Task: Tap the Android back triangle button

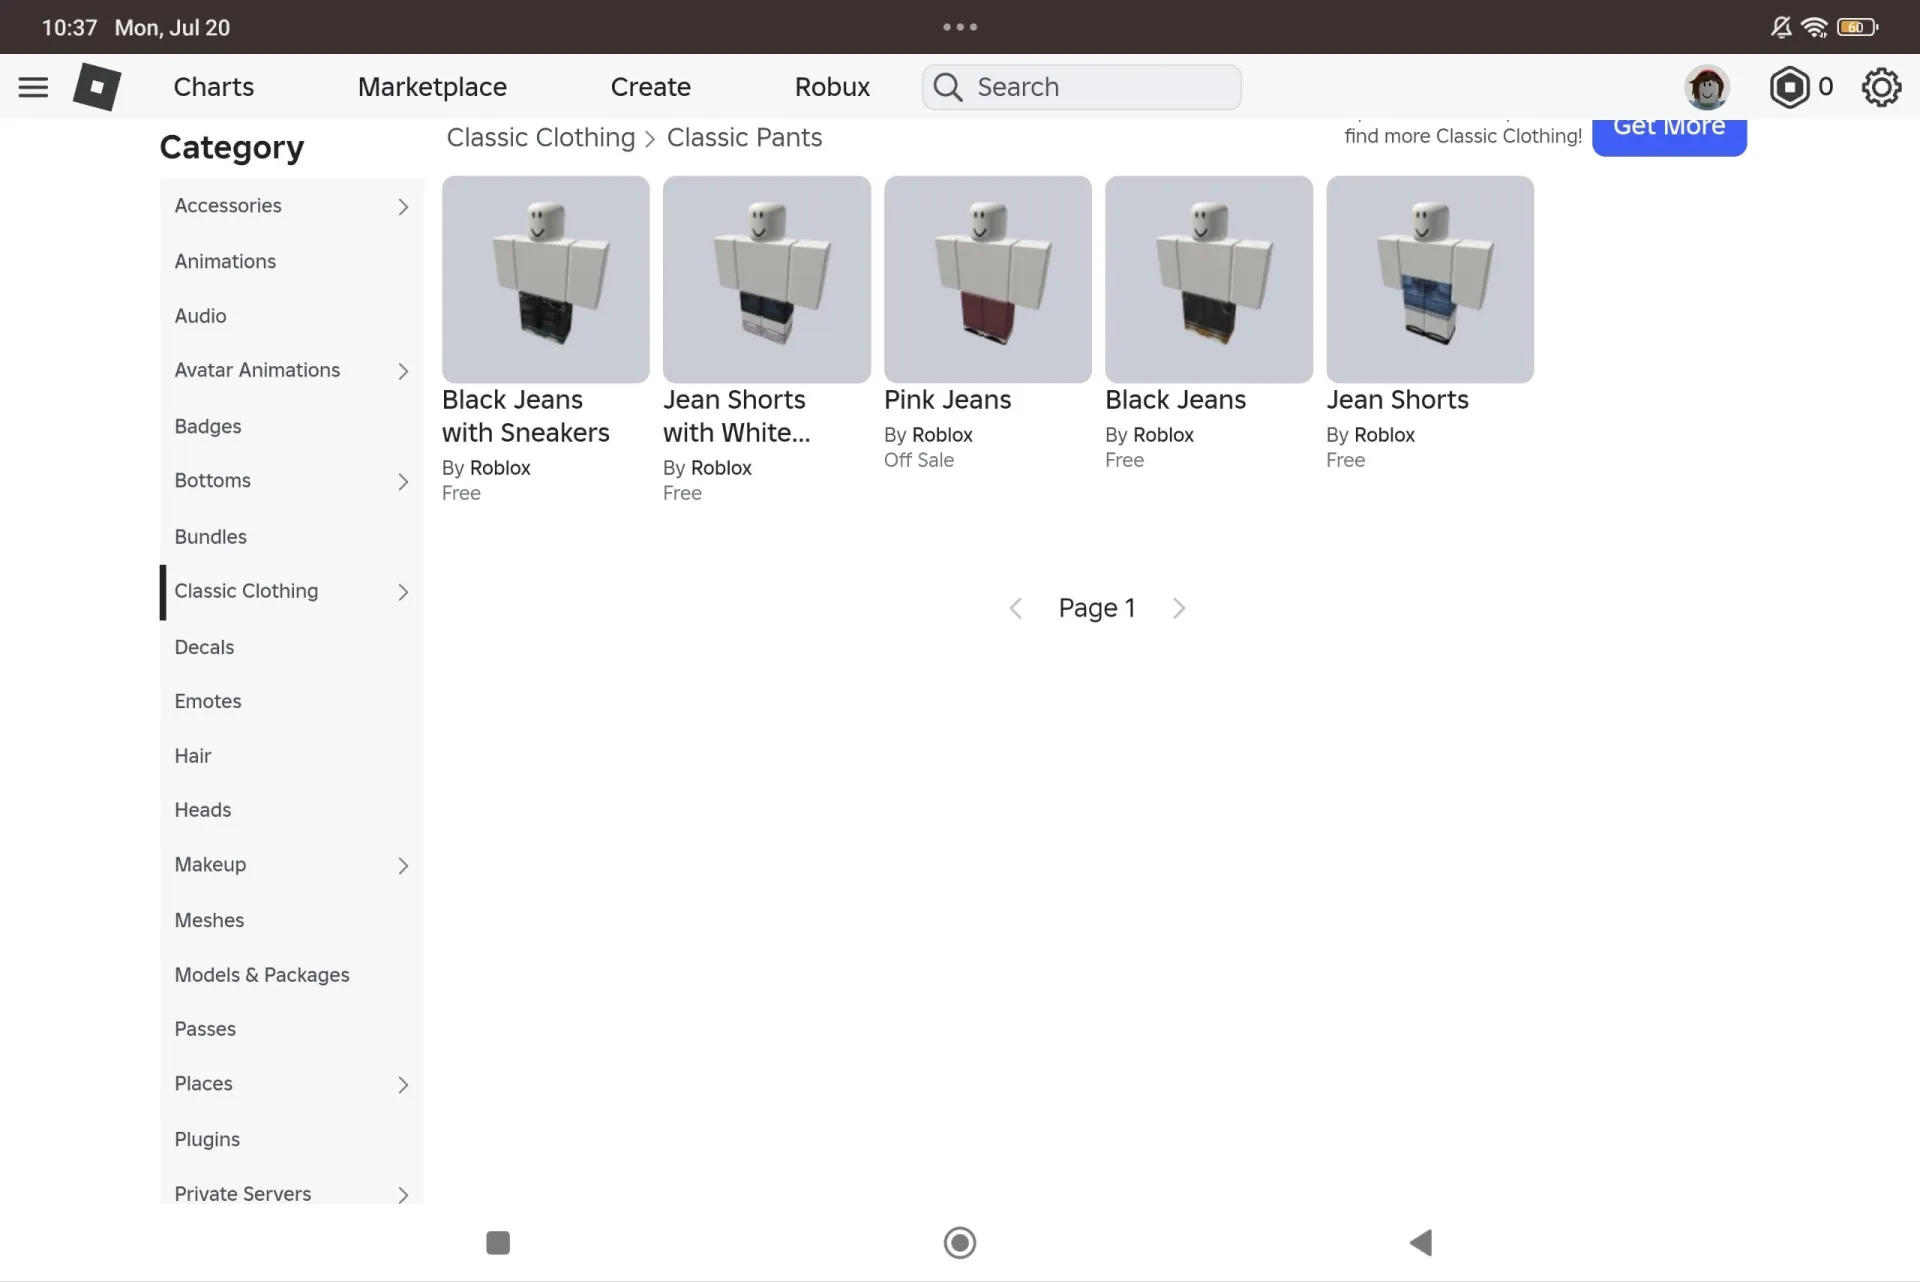Action: [1421, 1242]
